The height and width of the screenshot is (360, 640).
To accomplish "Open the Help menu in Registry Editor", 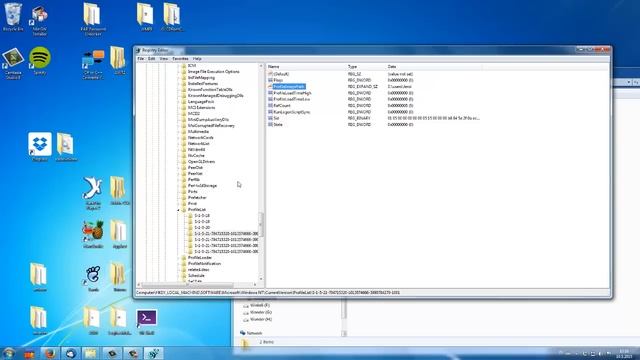I will 197,59.
